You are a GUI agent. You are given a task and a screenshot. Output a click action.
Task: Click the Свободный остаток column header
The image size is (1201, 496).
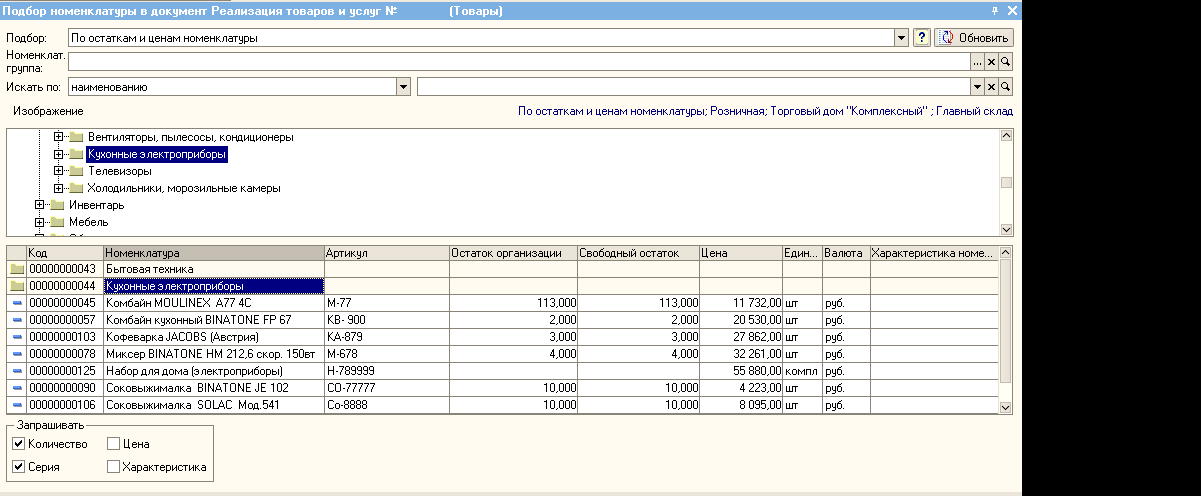[639, 253]
